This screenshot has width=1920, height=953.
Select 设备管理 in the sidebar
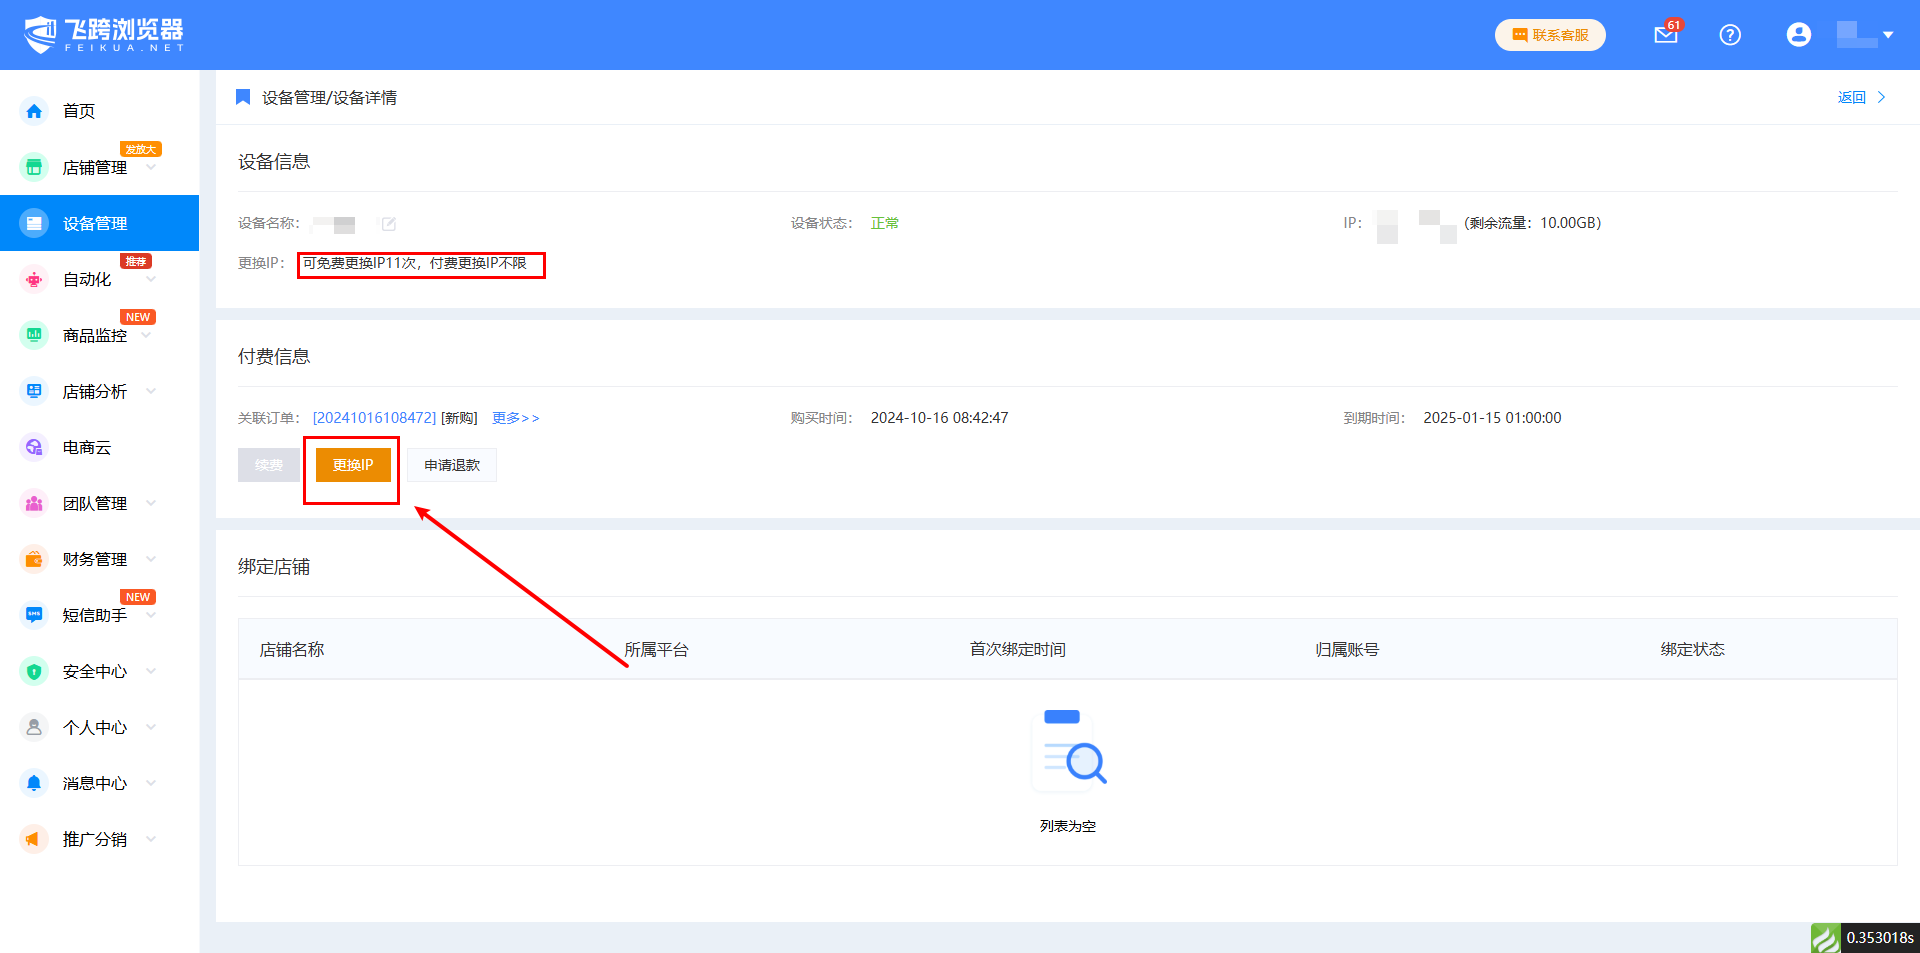click(95, 223)
